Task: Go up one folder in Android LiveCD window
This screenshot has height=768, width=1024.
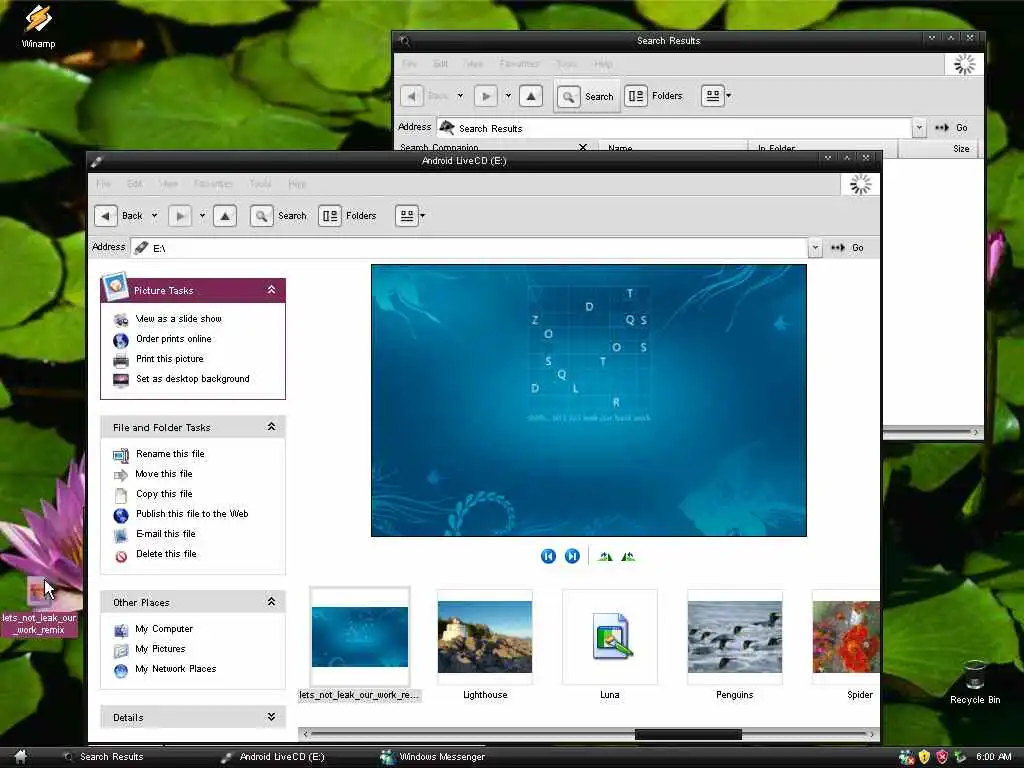Action: coord(225,216)
